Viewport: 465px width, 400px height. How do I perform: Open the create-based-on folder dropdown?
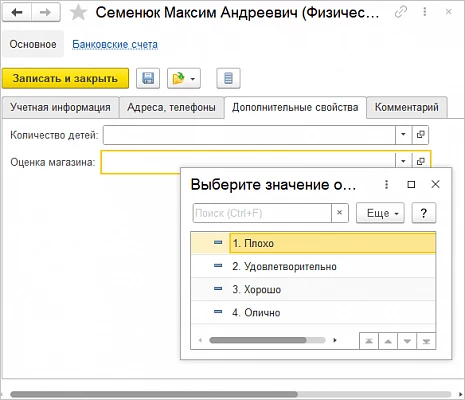pyautogui.click(x=184, y=79)
